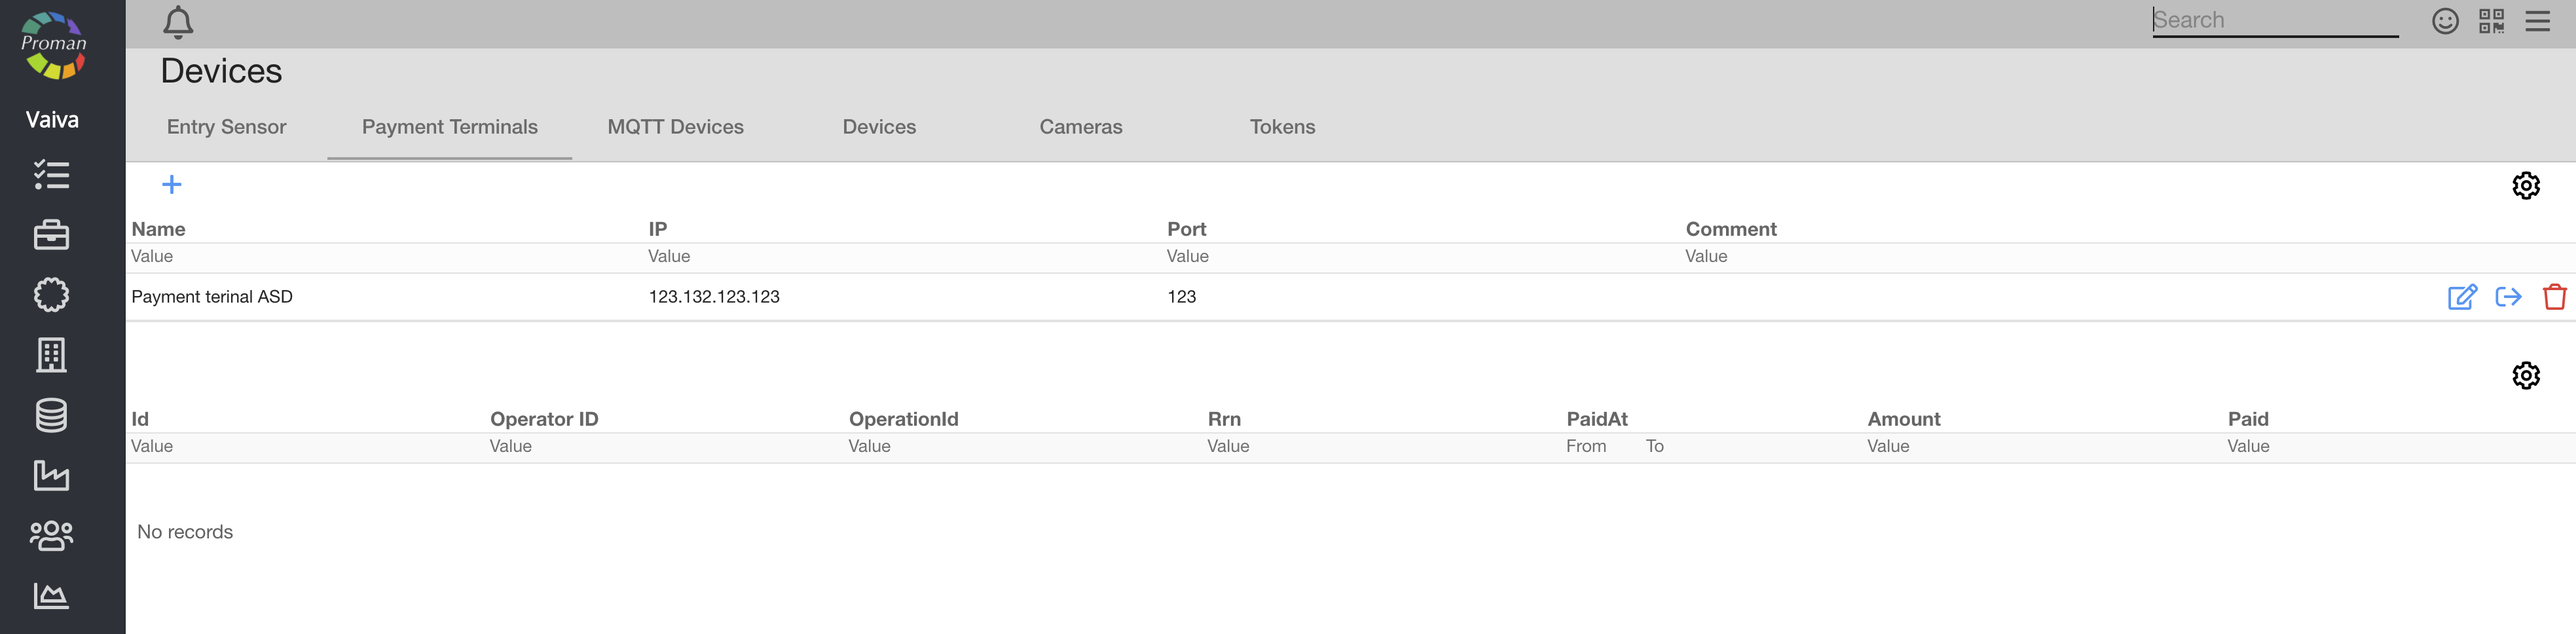Add a new payment terminal with plus icon

tap(172, 184)
